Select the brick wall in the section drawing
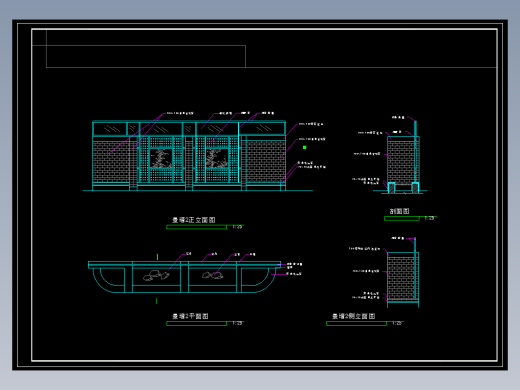Viewport: 520px width, 390px height. [x=401, y=162]
